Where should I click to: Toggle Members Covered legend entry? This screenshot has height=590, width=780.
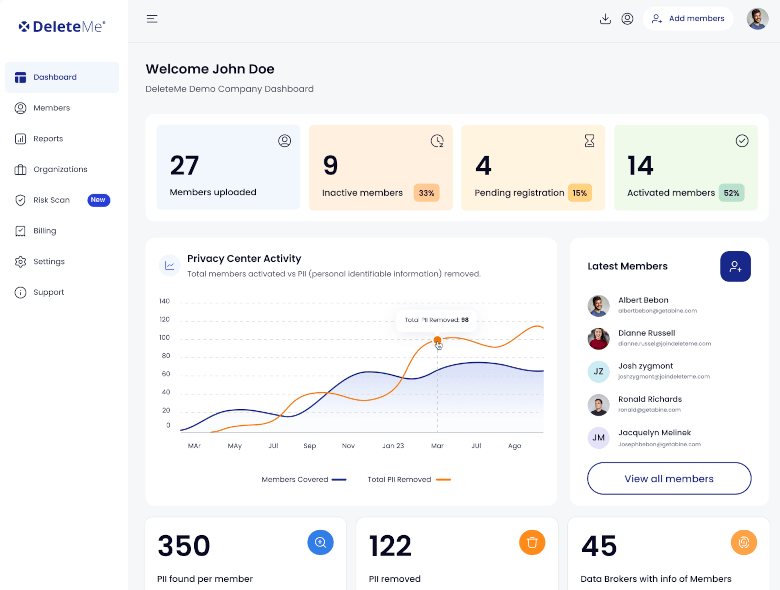pos(304,480)
